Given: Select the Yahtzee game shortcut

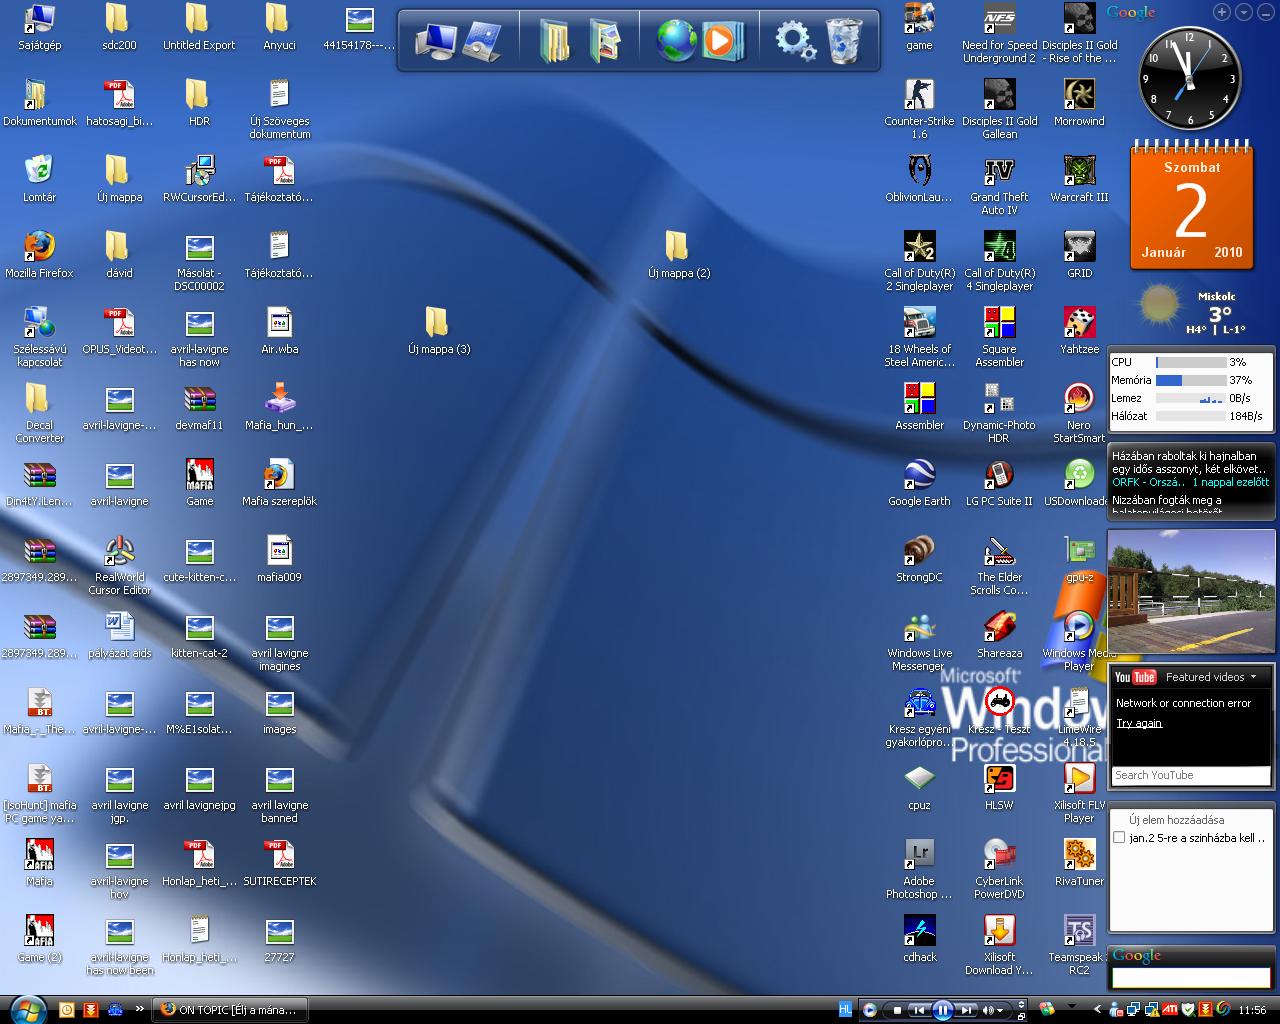Looking at the screenshot, I should (x=1079, y=332).
